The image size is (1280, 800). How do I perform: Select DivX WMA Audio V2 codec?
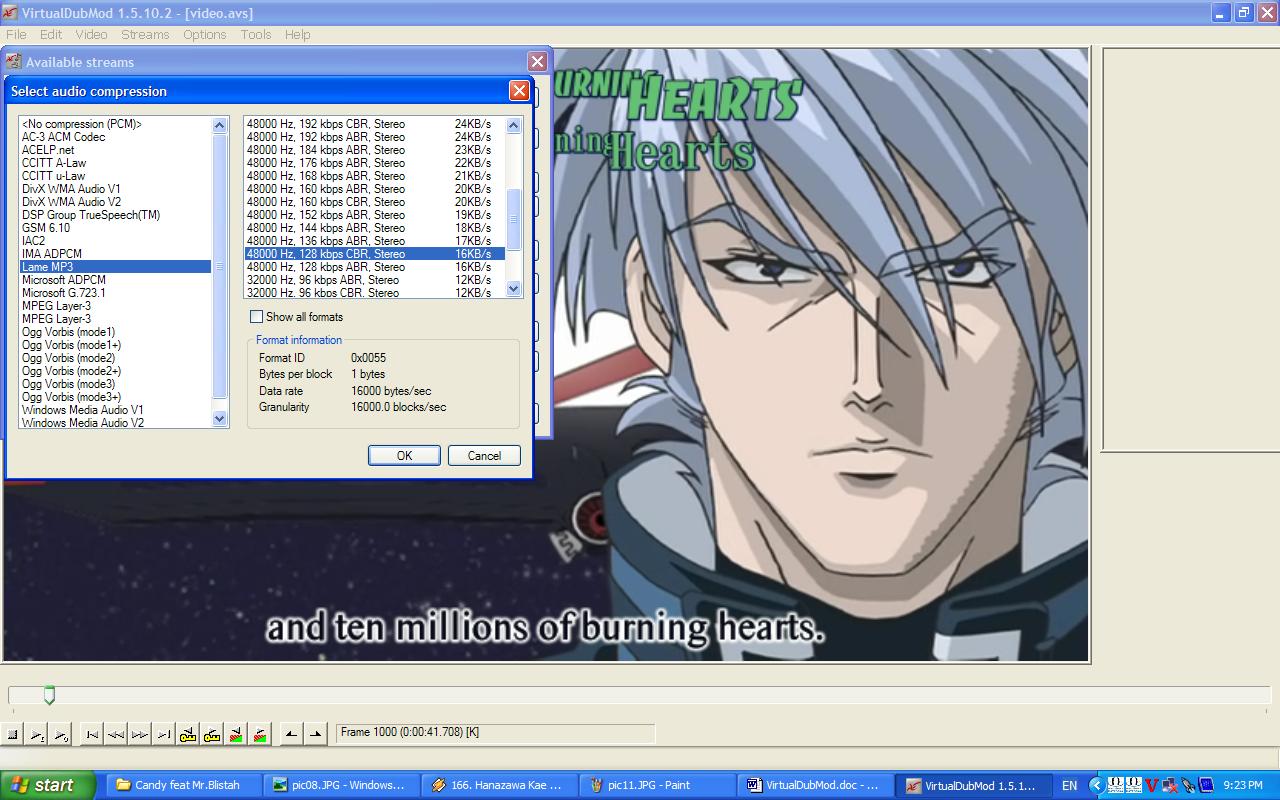(x=115, y=202)
